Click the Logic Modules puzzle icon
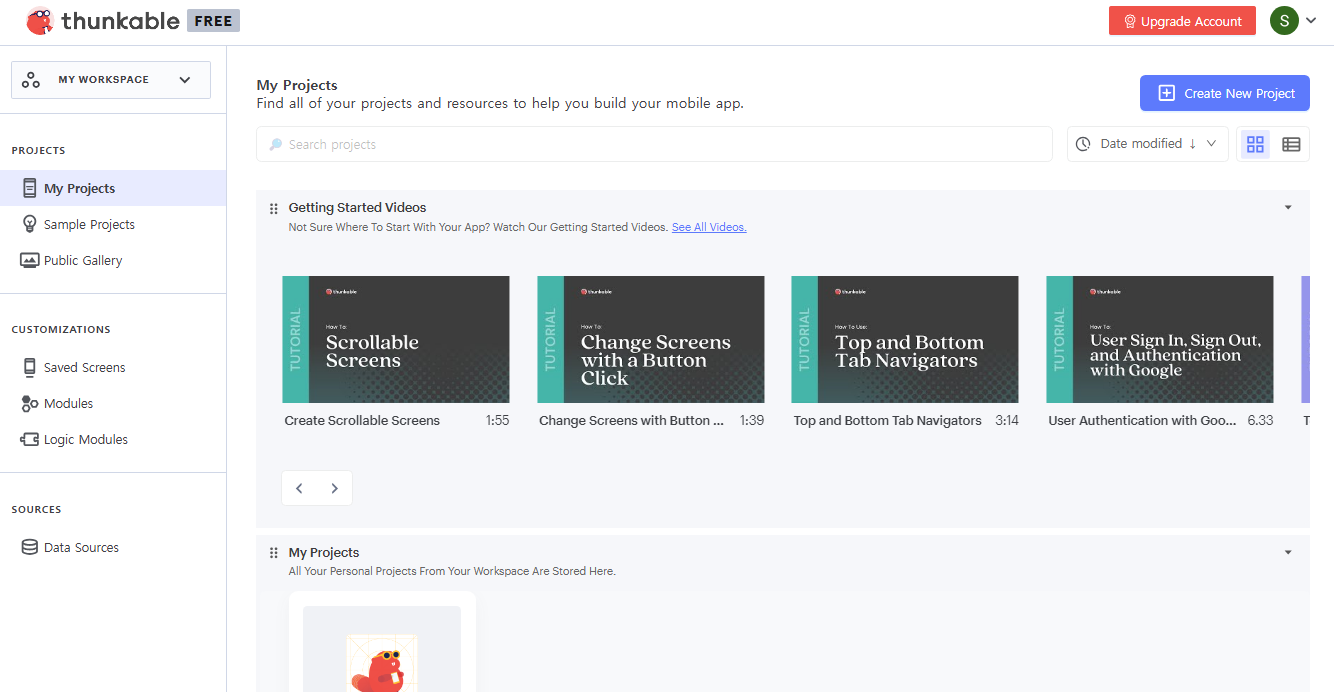The width and height of the screenshot is (1334, 692). [29, 439]
